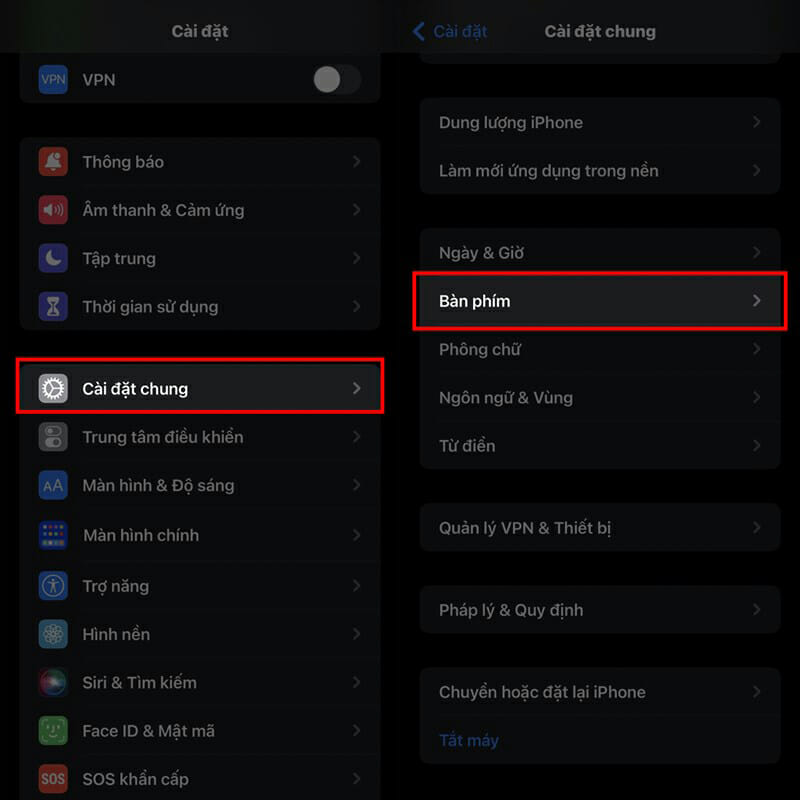
Task: Tap the Cài đặt chung gear icon
Action: point(53,389)
